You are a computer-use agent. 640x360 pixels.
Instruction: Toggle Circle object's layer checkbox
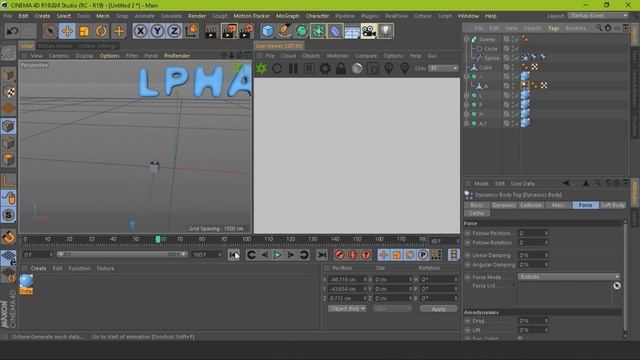pyautogui.click(x=507, y=49)
